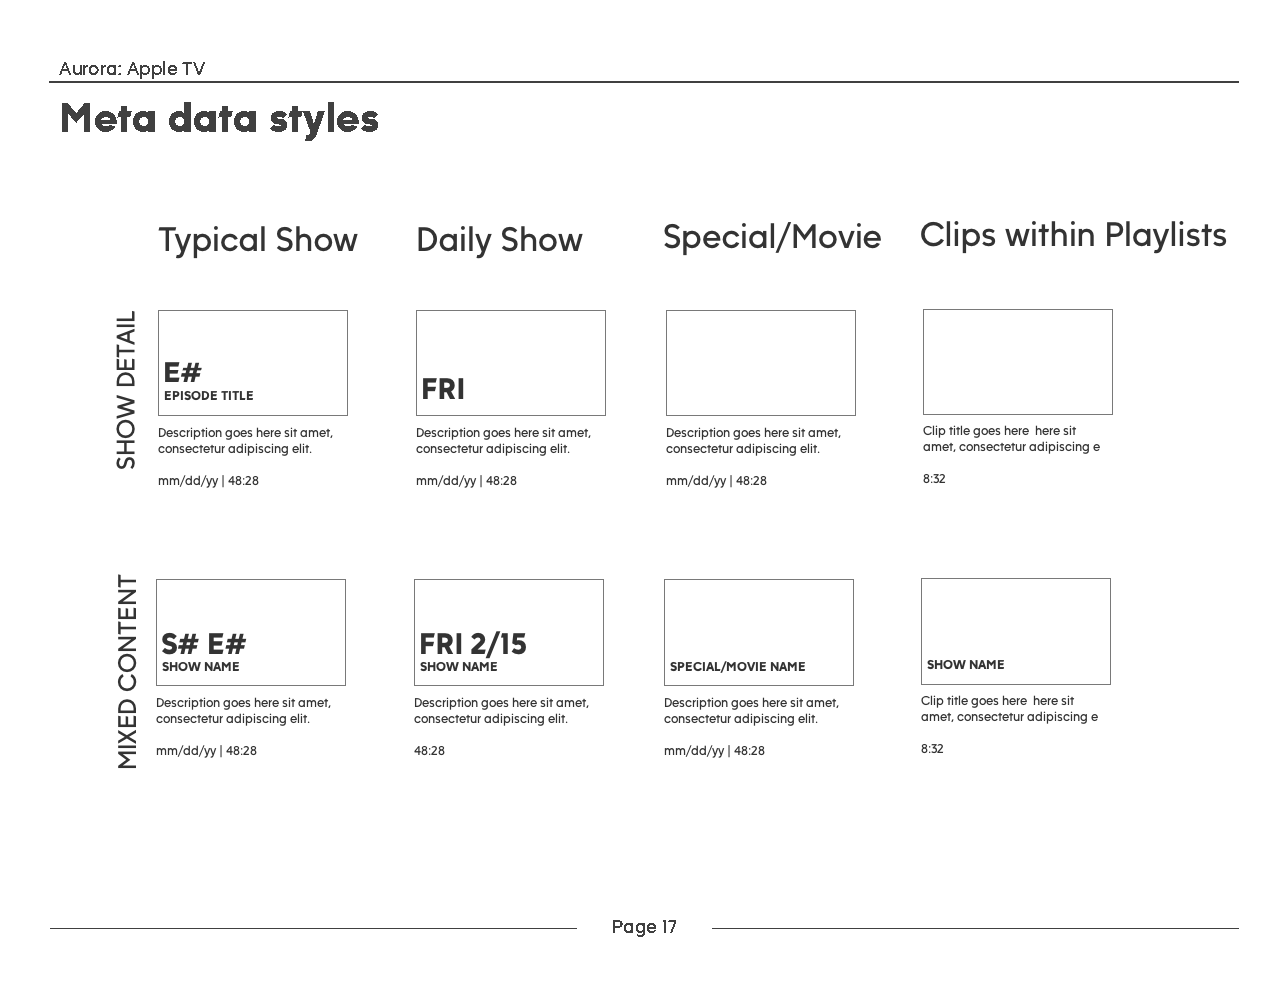Click the Daily Show column heading
Screen dimensions: 1287x995
499,240
